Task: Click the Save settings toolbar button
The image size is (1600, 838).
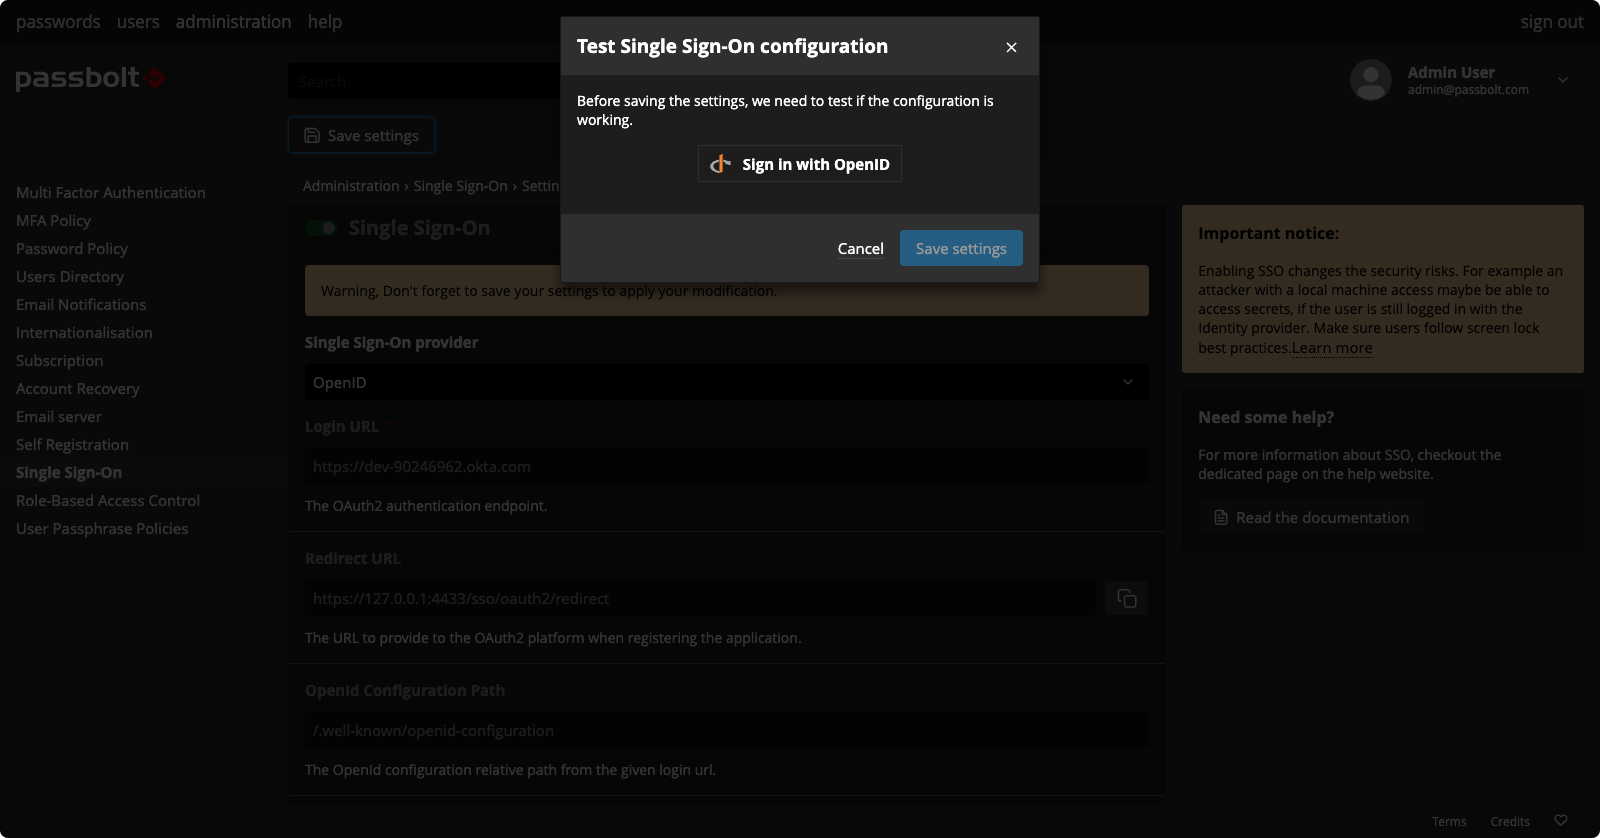Action: coord(361,135)
